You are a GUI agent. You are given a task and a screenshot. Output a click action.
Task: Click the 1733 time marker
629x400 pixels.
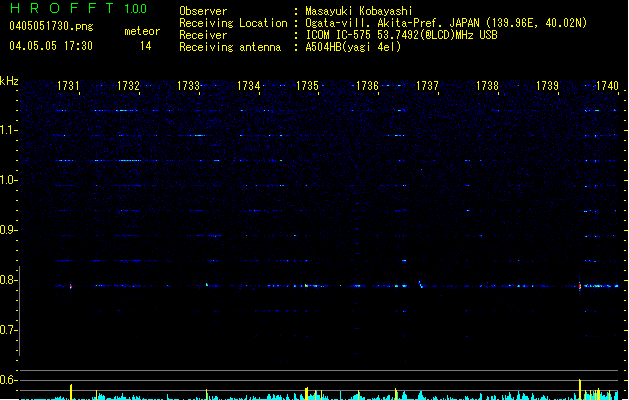click(188, 86)
